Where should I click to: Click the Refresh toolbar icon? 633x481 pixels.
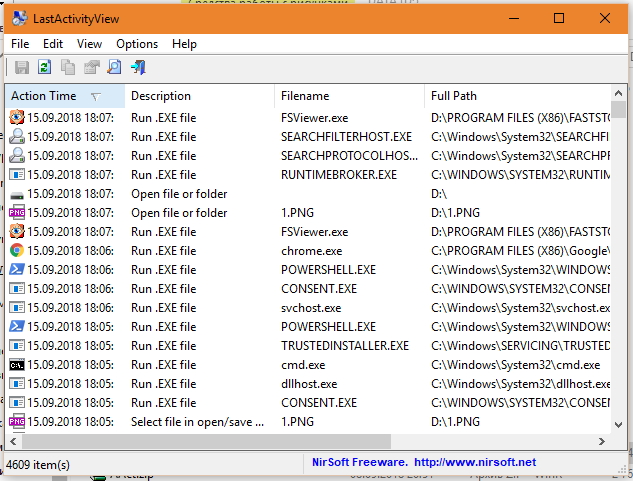44,67
